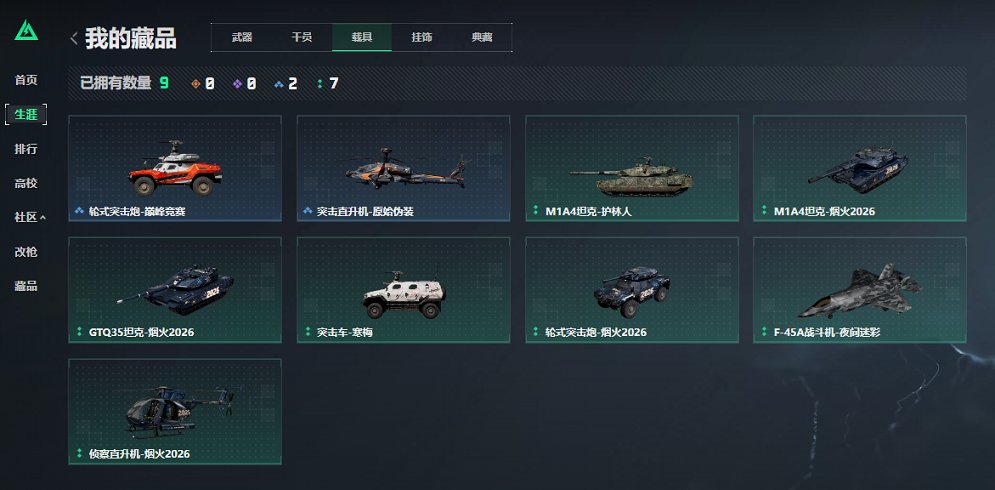Go back using the arrow beside 我的藏品
This screenshot has height=490, width=995.
click(74, 39)
